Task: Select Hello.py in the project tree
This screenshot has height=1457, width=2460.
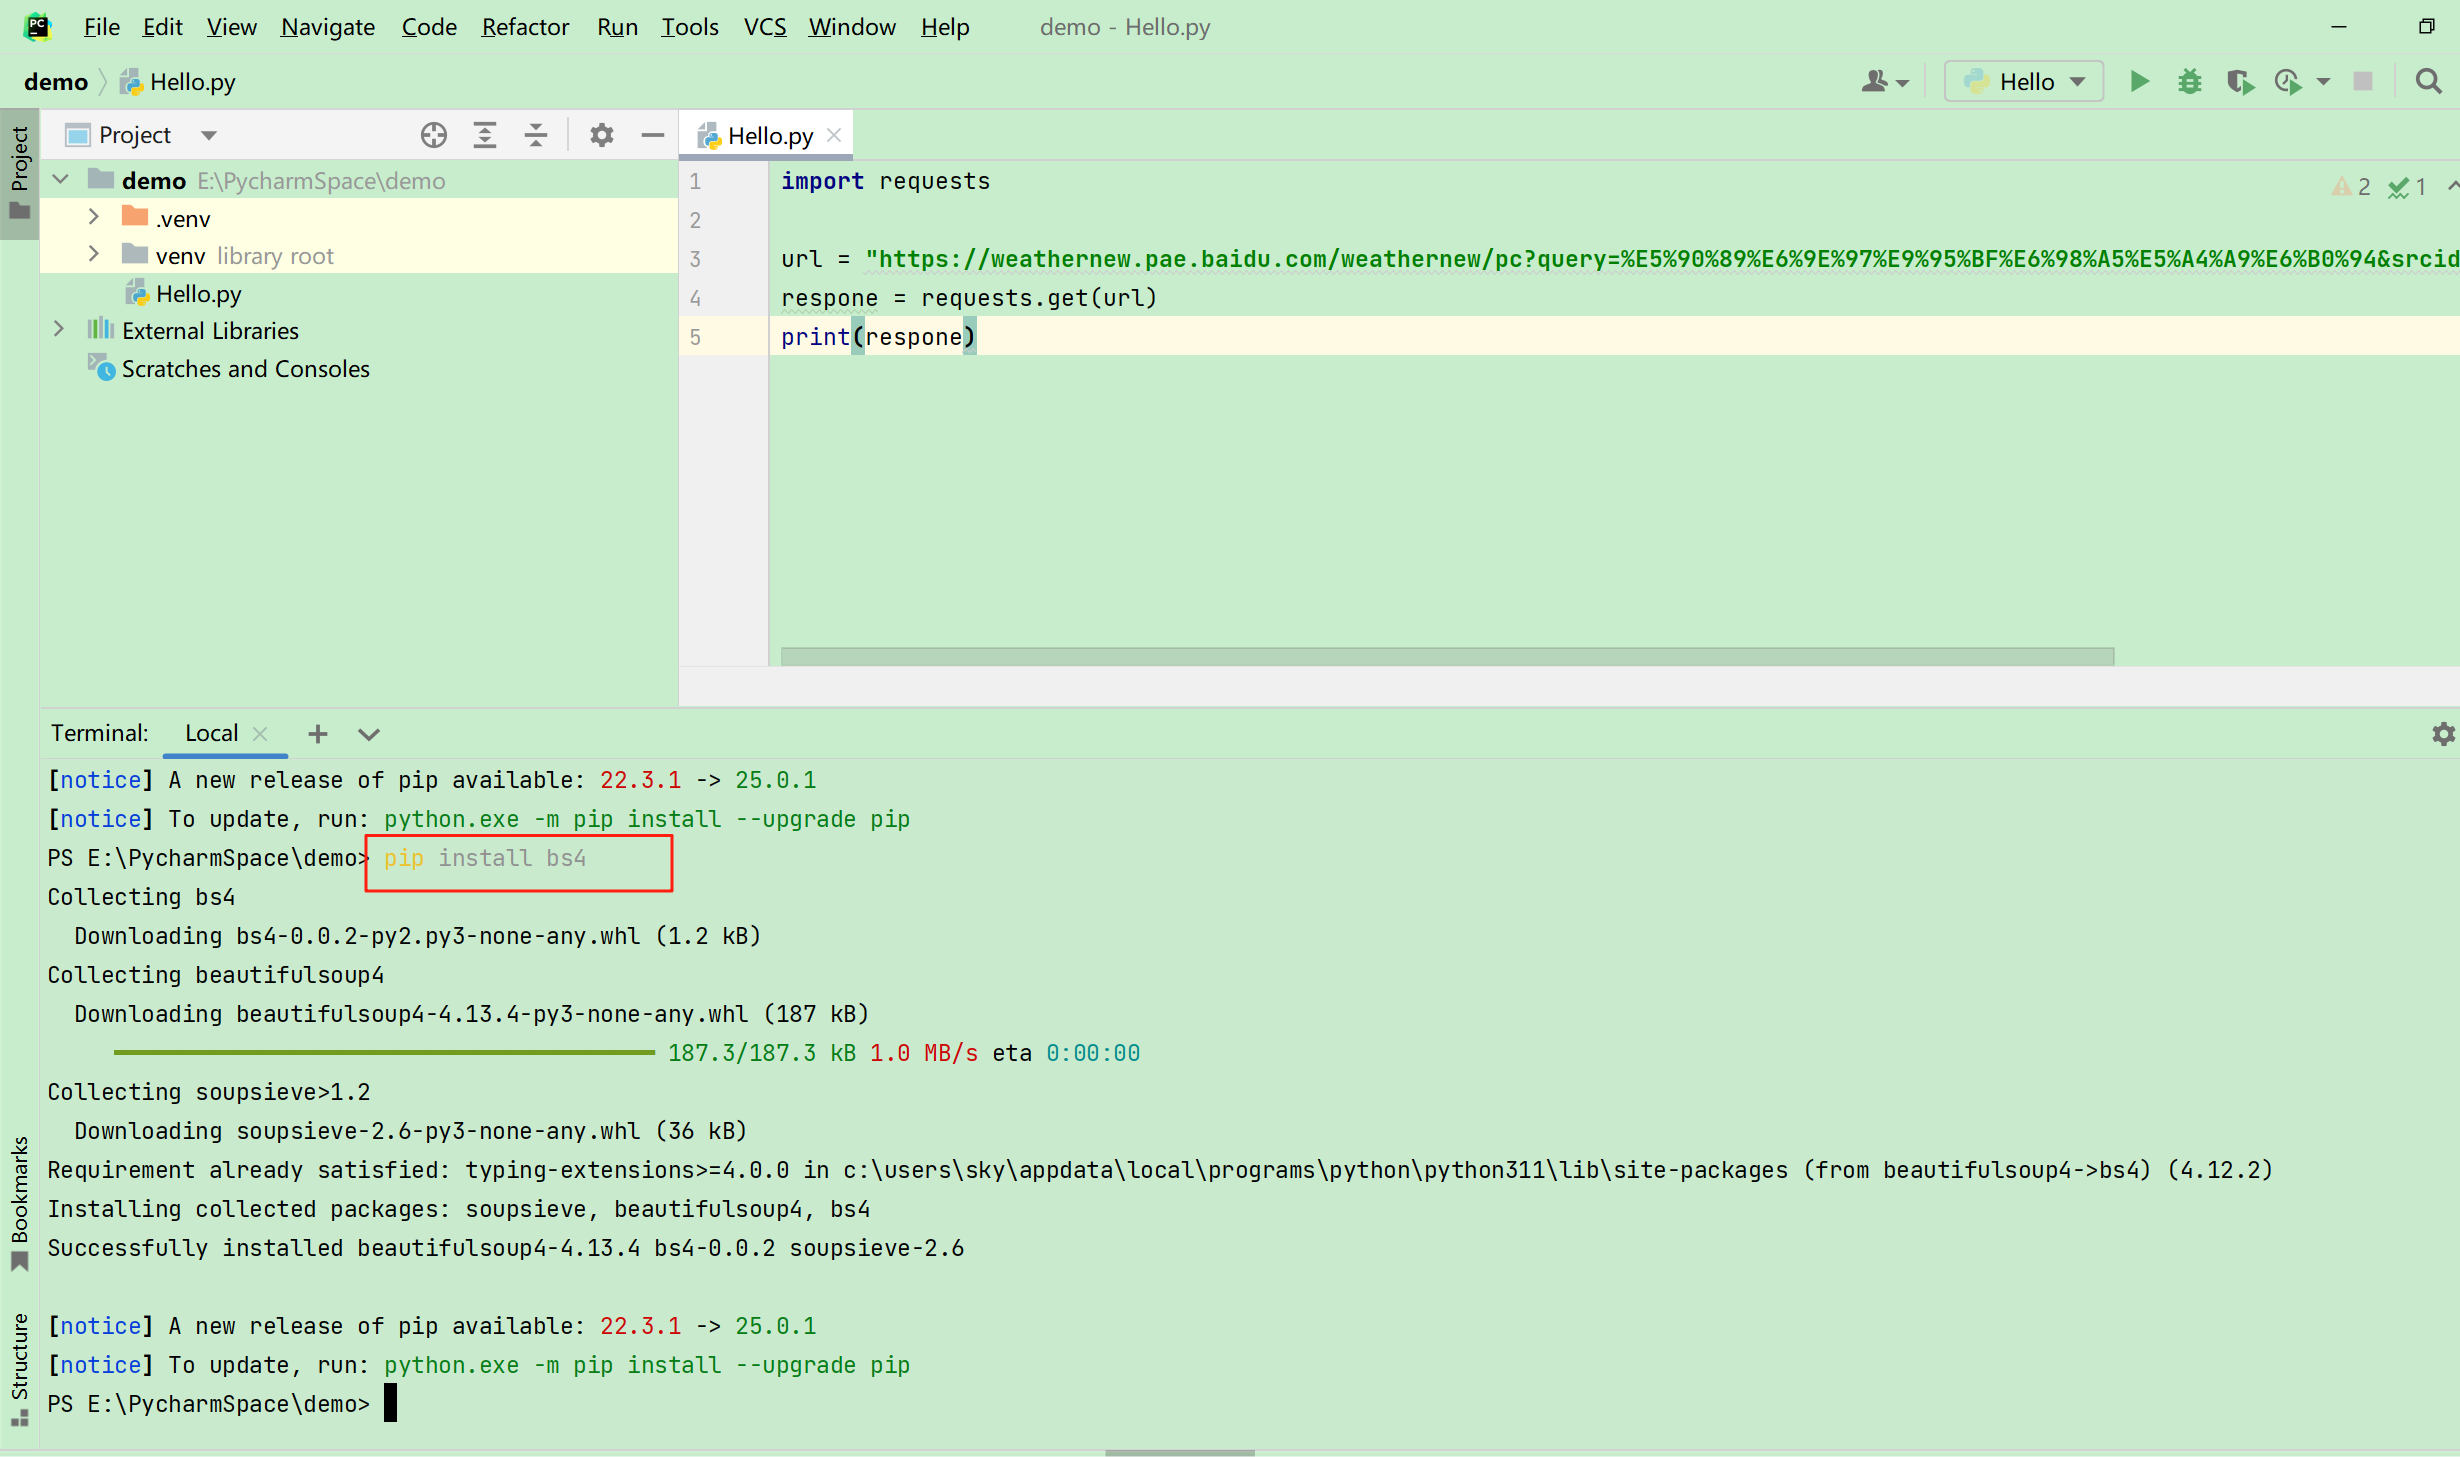Action: (x=198, y=294)
